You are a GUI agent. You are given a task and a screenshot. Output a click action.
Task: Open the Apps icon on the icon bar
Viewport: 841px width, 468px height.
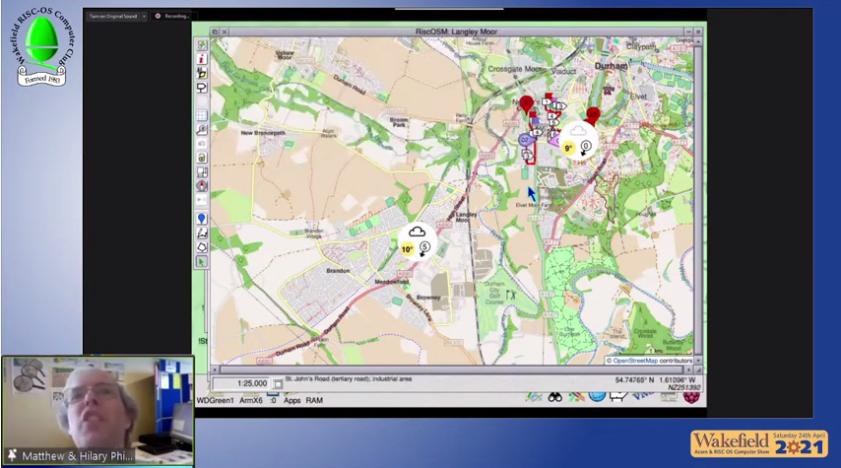point(291,400)
